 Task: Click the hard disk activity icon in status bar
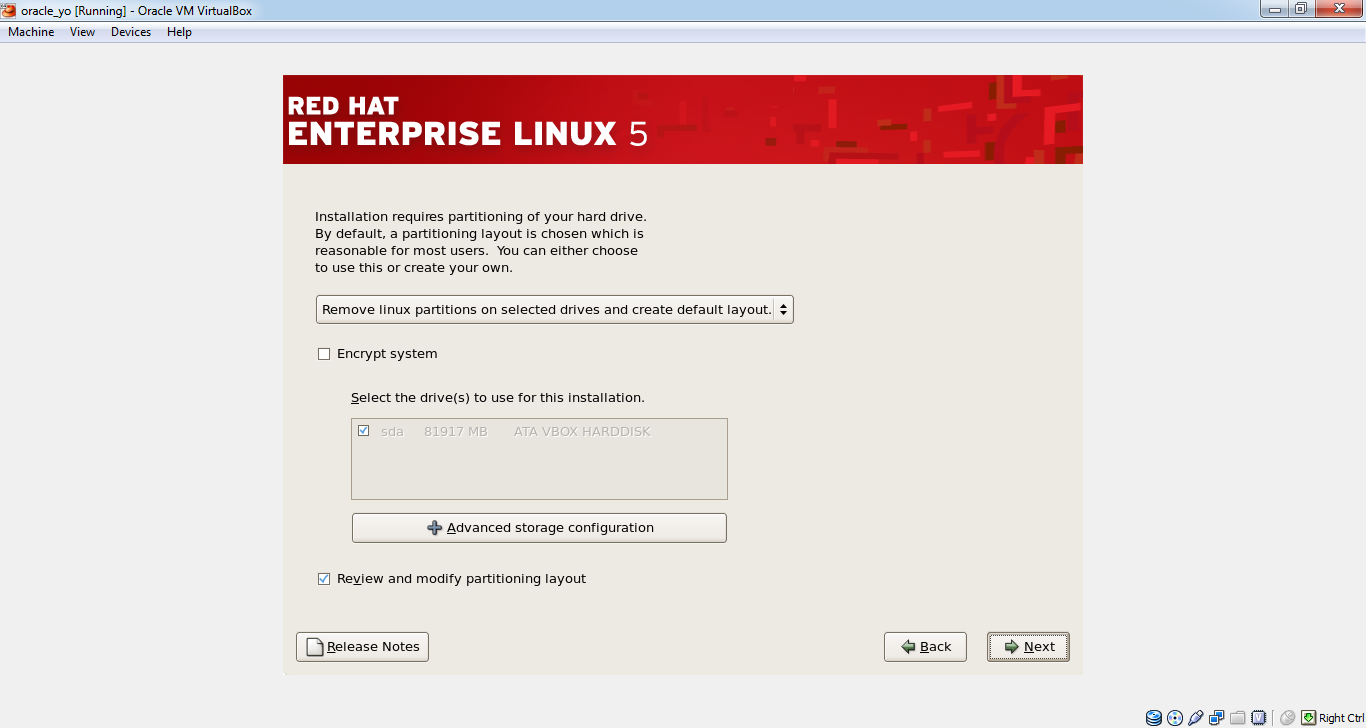pos(1154,718)
